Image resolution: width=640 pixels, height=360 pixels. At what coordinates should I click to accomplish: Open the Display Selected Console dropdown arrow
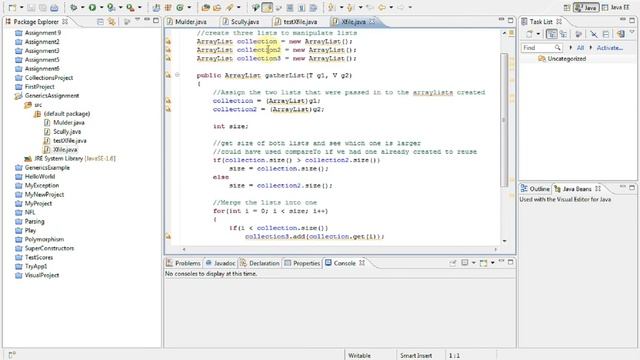(x=473, y=263)
